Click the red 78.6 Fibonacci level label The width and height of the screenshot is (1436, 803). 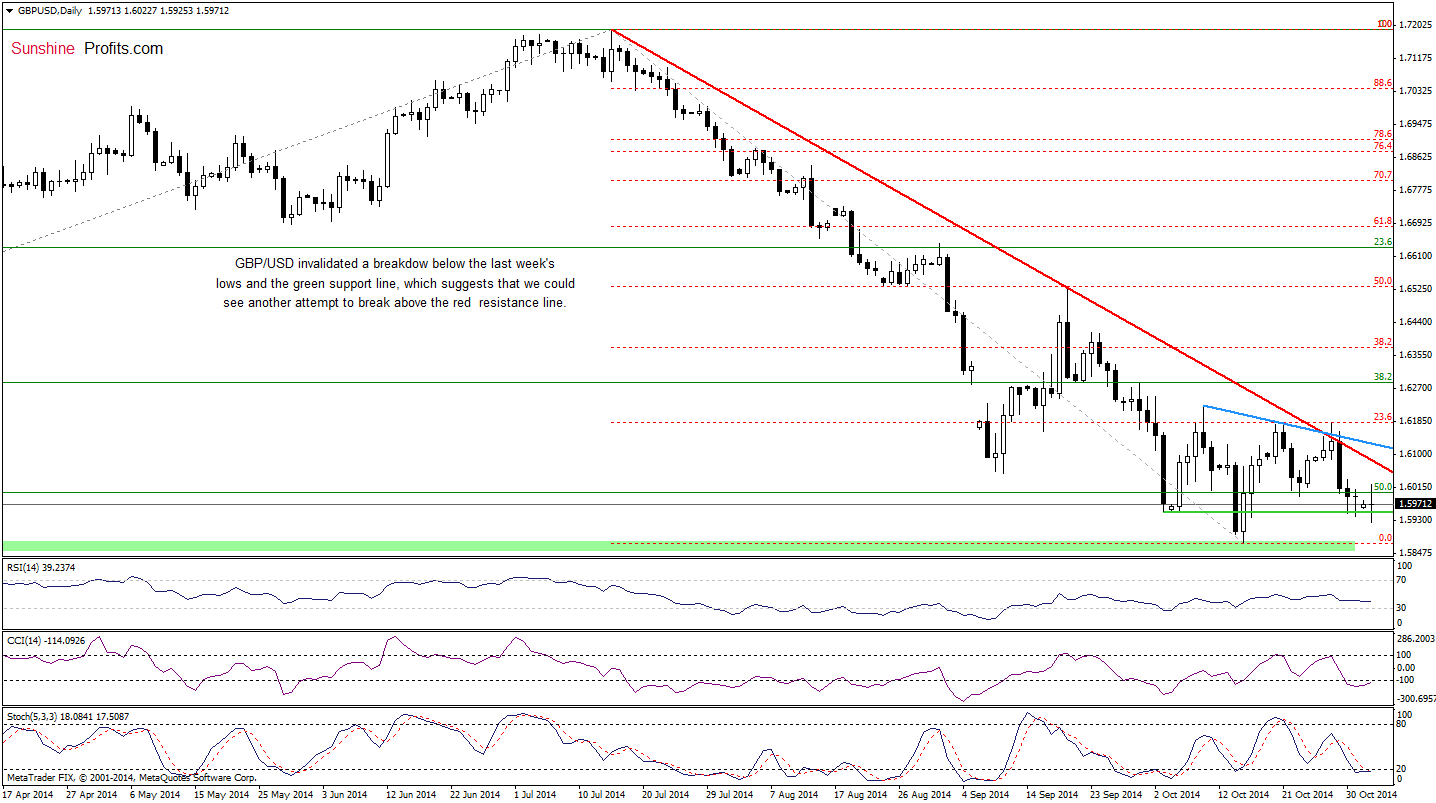coord(1382,134)
